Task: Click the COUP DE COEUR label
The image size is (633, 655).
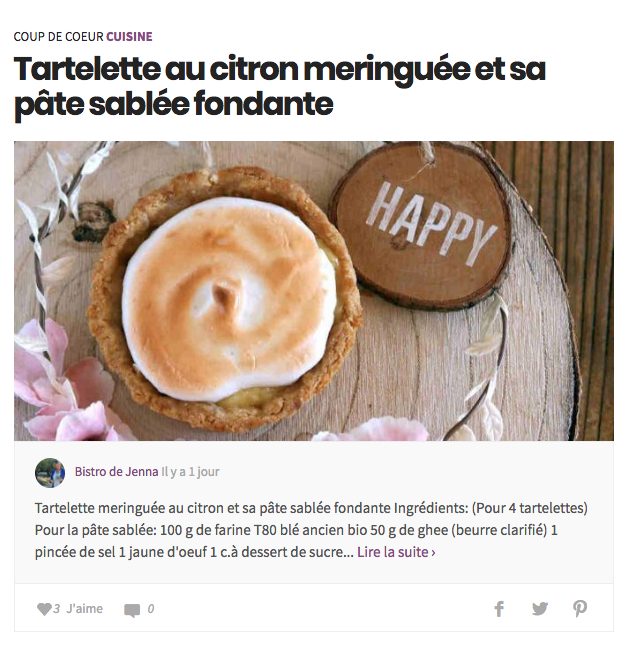Action: click(x=58, y=37)
